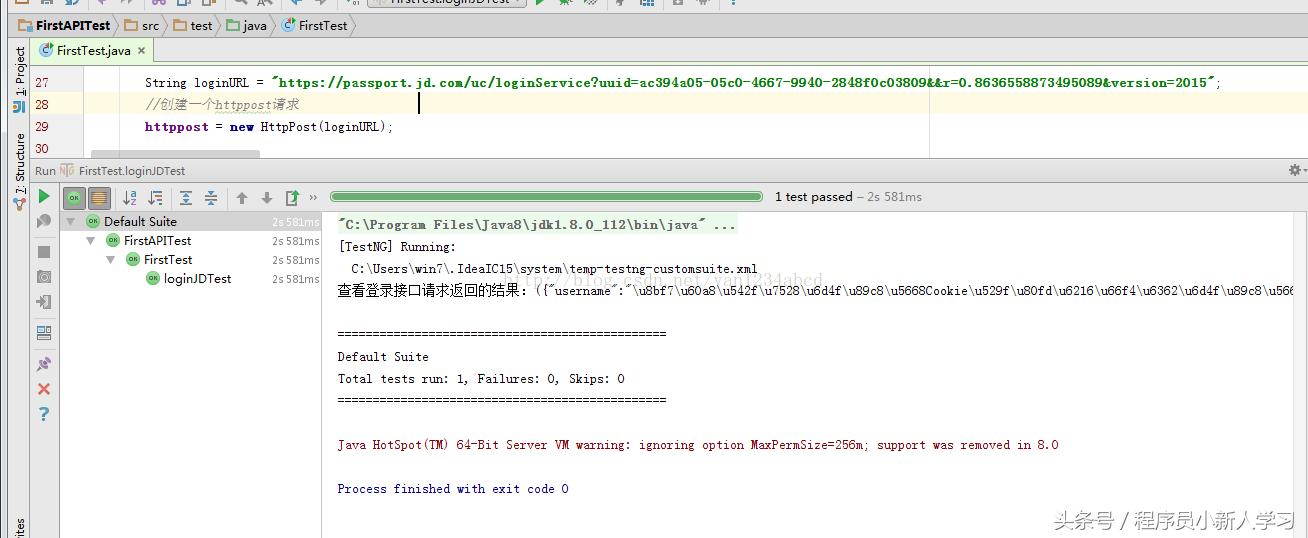The height and width of the screenshot is (538, 1308).
Task: Click the java.exe command line in console
Action: point(537,225)
